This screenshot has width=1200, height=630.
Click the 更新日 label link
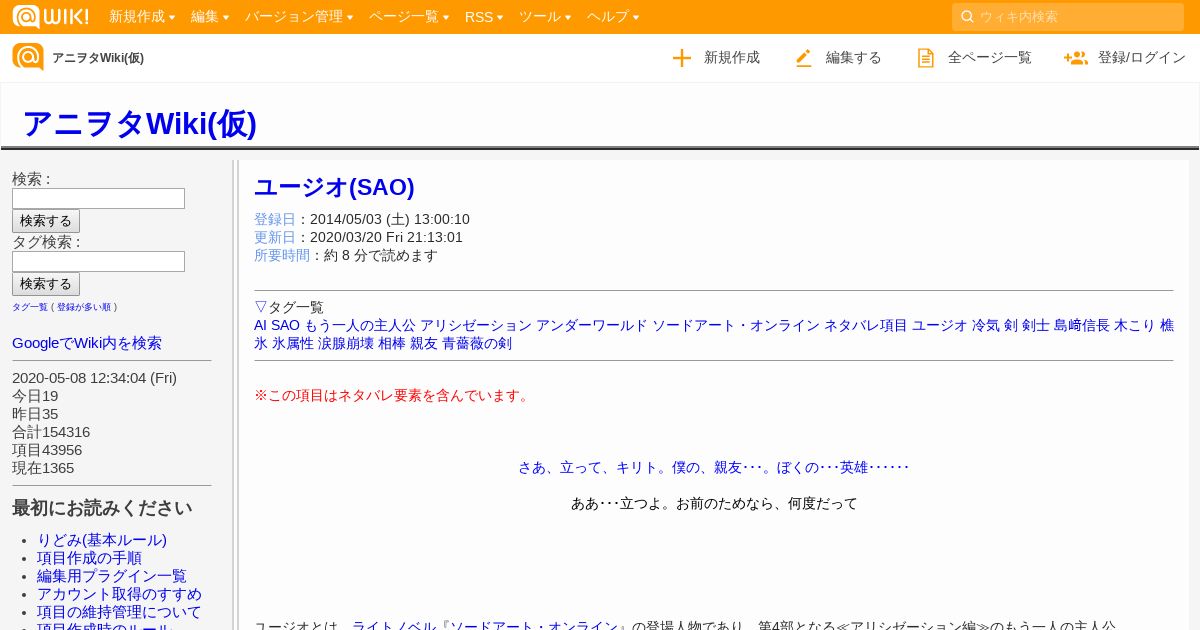tap(275, 237)
